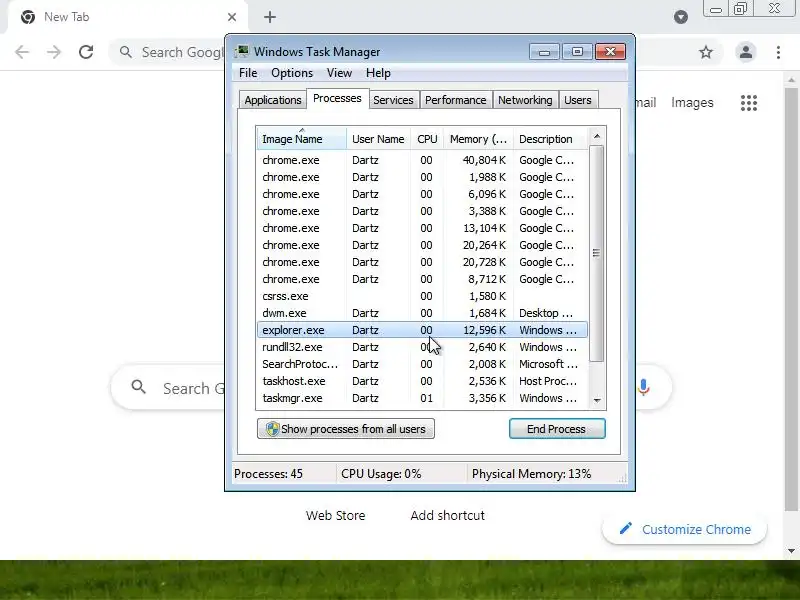Sort by Memory column header
This screenshot has height=600, width=800.
478,139
